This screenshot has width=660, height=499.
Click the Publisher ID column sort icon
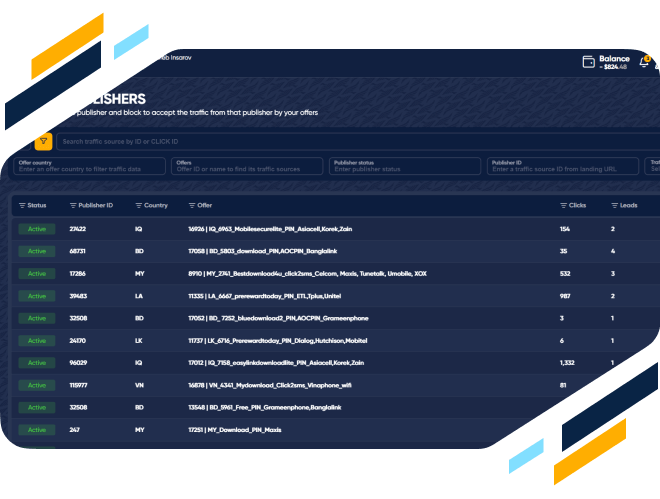pos(73,205)
